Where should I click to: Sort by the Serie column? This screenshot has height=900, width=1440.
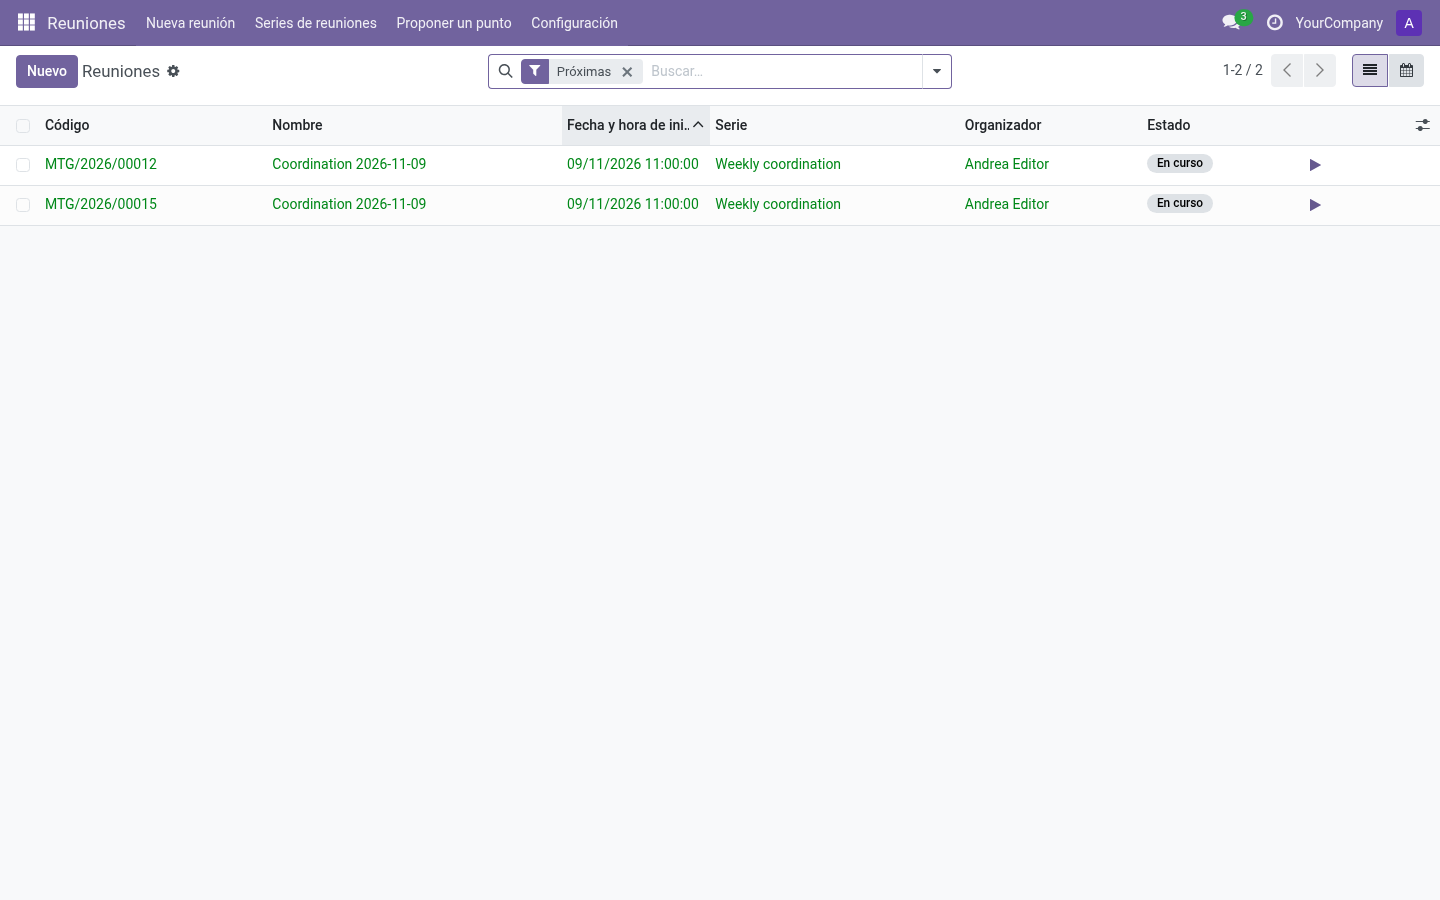835,125
